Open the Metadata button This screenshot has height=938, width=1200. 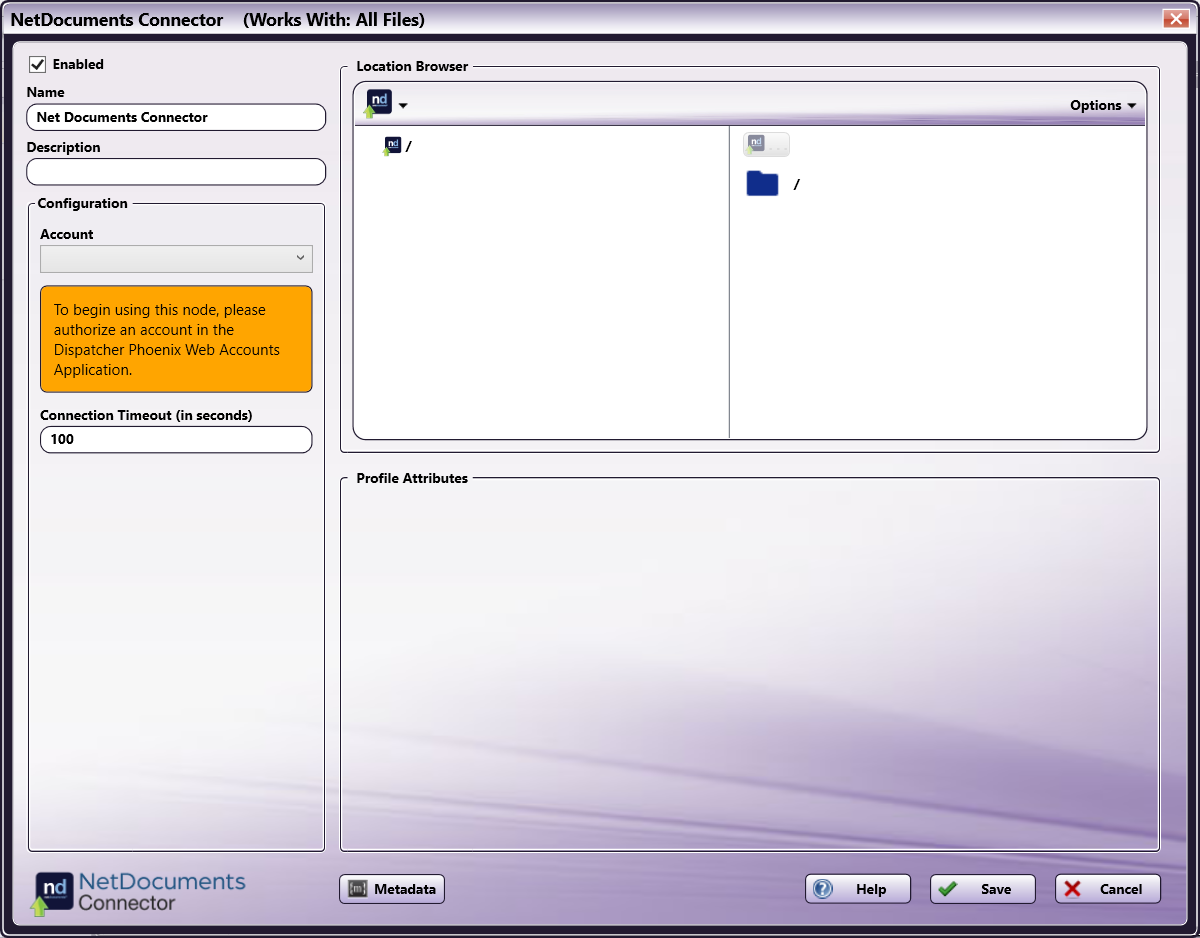pos(392,889)
